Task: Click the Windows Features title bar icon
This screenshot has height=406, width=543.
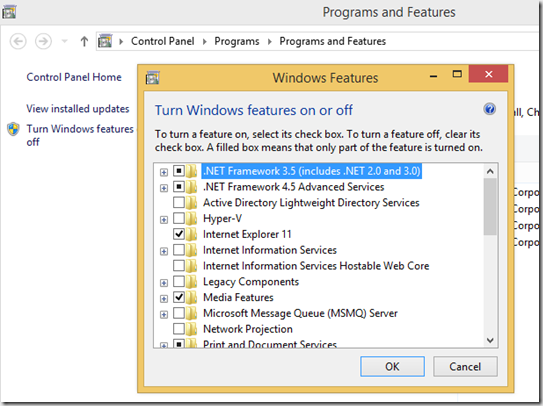Action: pos(152,78)
